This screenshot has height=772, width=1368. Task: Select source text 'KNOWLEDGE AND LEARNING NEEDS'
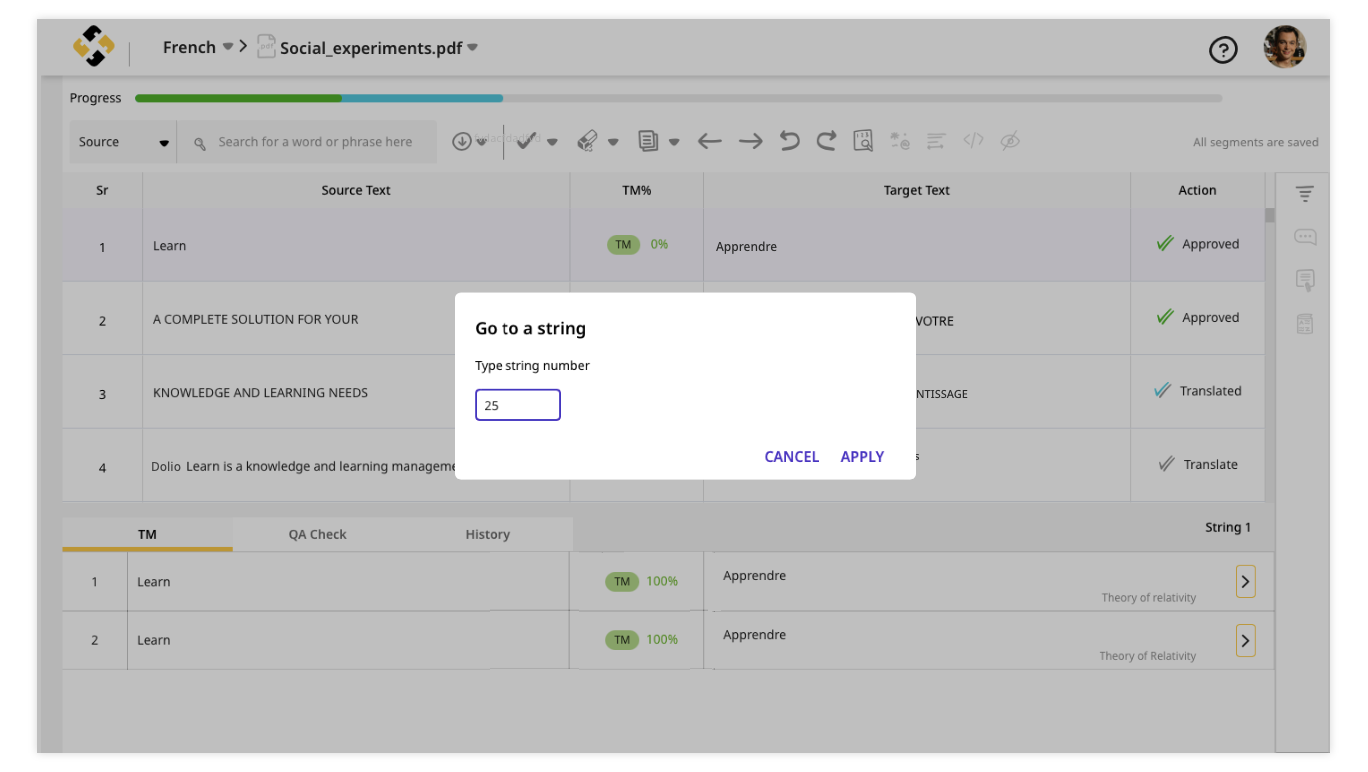point(260,393)
